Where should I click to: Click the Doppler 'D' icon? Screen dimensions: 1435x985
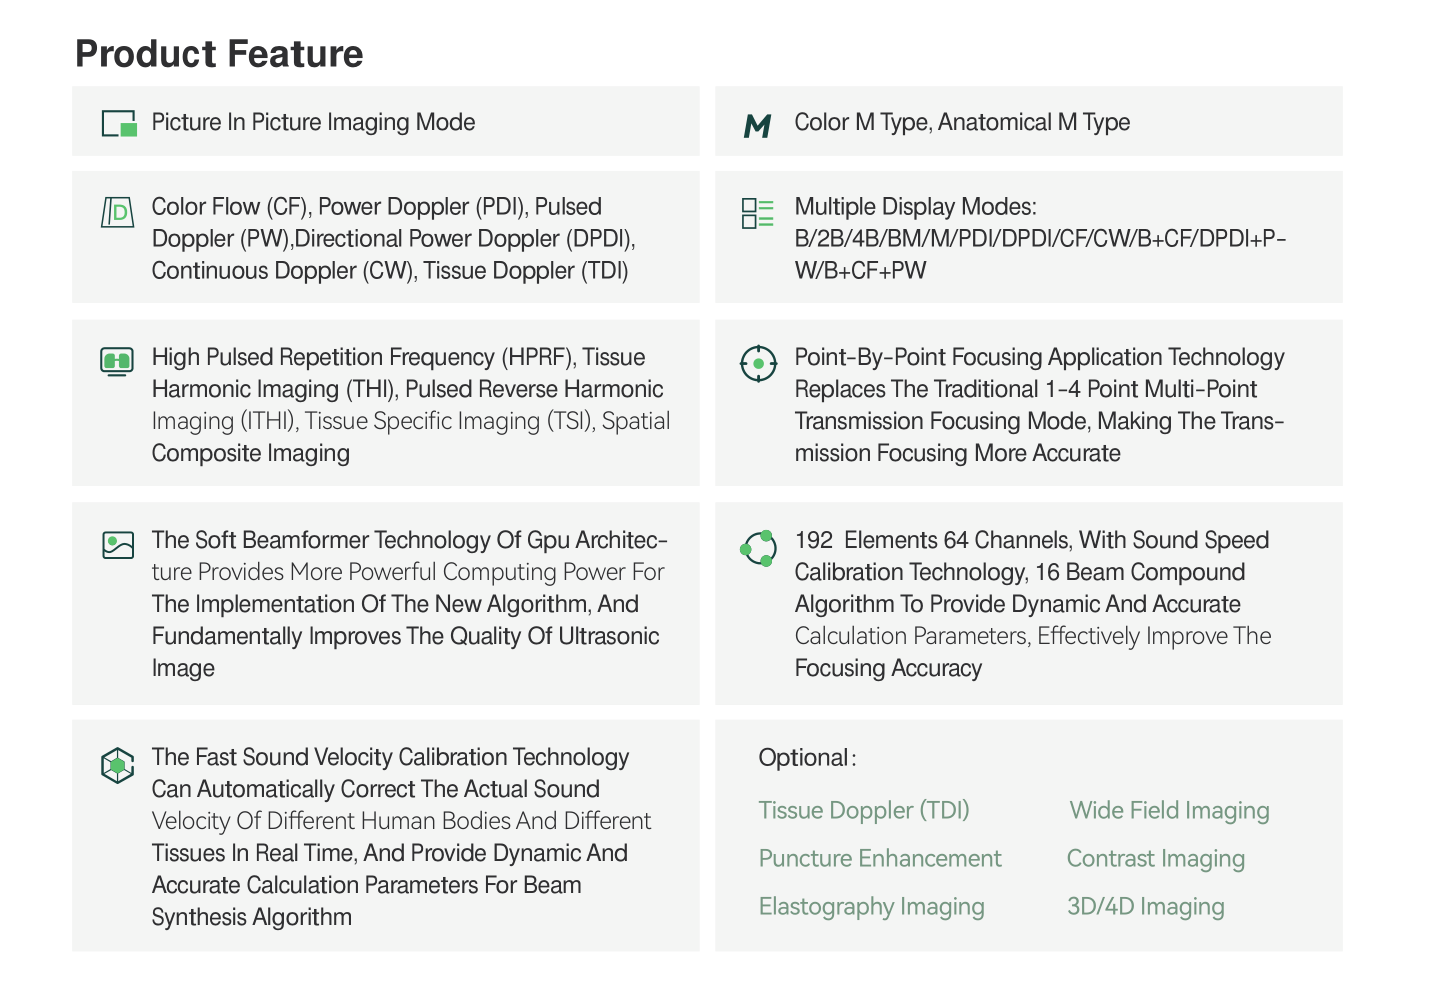(118, 212)
